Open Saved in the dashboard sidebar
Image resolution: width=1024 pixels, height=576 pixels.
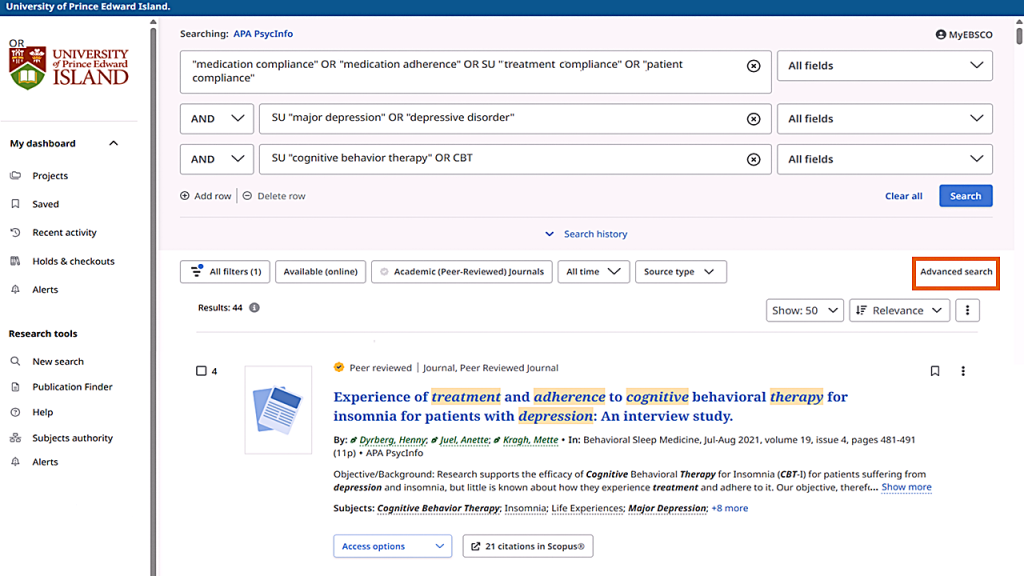(x=45, y=204)
